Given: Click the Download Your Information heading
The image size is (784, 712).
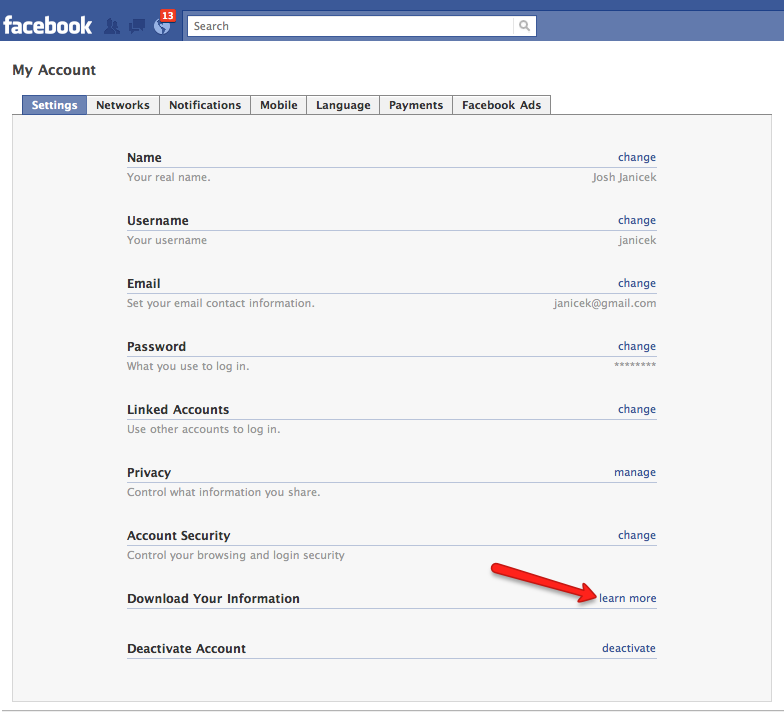Looking at the screenshot, I should [213, 598].
